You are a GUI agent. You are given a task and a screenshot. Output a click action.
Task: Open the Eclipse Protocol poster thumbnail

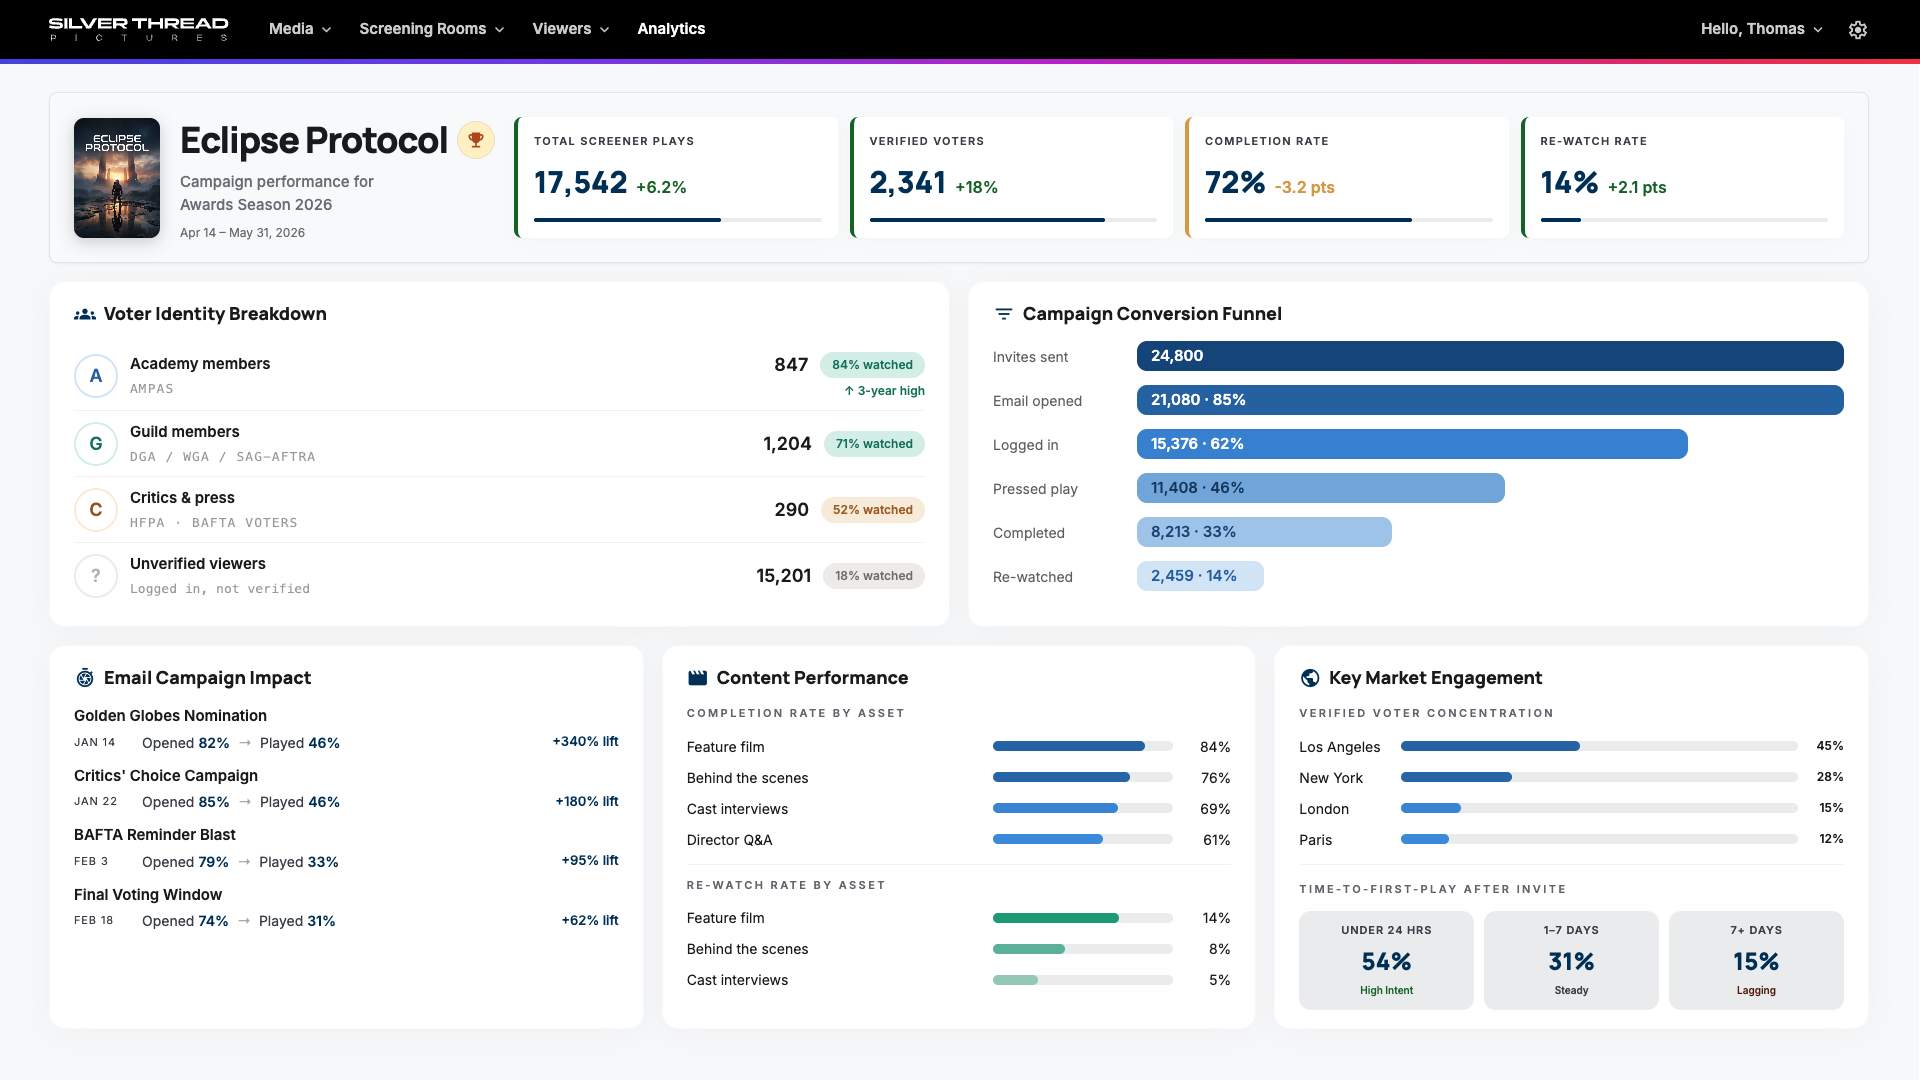117,178
